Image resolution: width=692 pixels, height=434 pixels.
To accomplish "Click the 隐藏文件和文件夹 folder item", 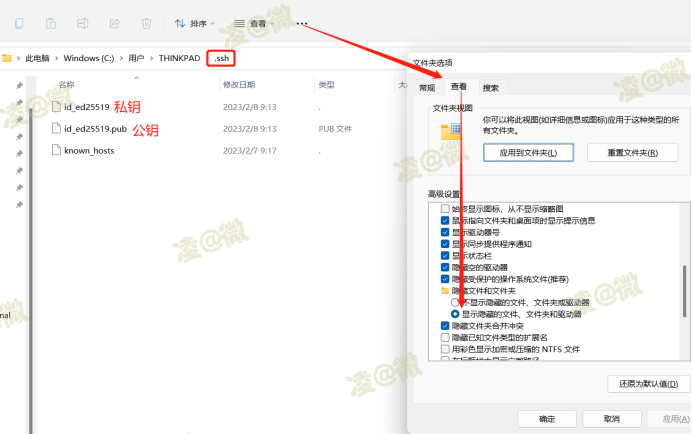I will (x=478, y=291).
